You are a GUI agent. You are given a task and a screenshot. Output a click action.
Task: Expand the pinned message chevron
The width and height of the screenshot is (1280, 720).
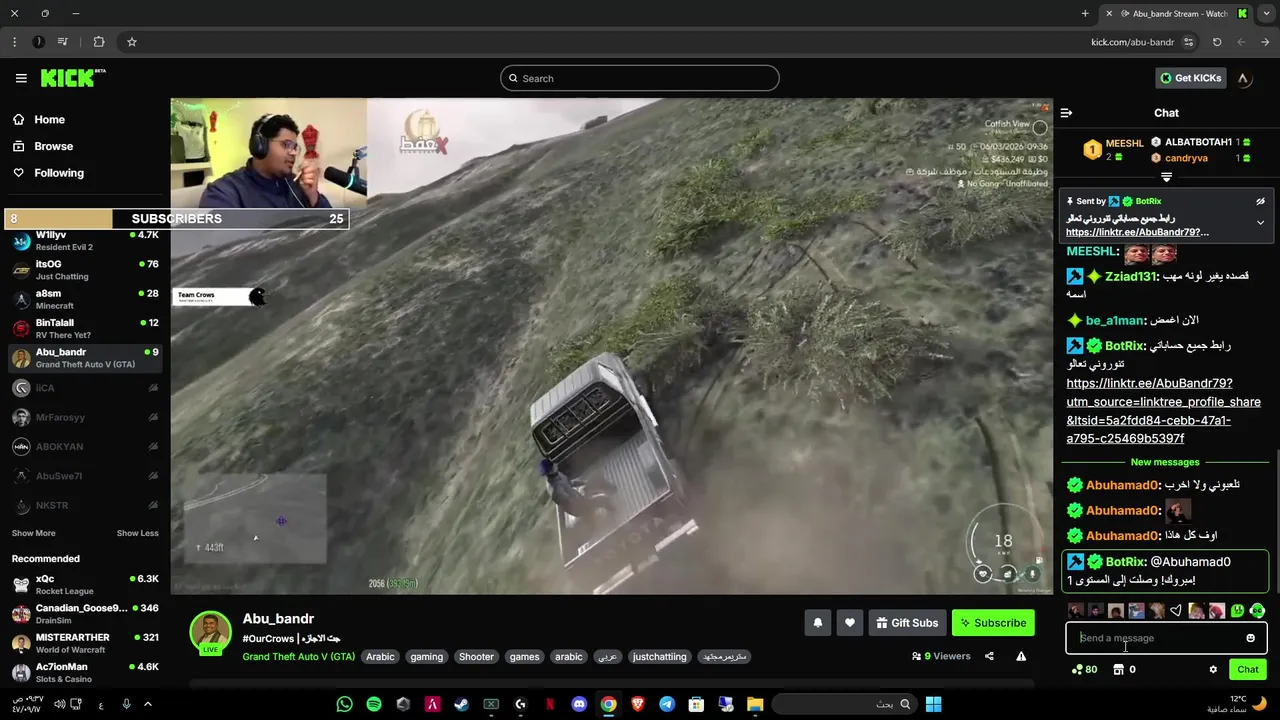pyautogui.click(x=1260, y=223)
